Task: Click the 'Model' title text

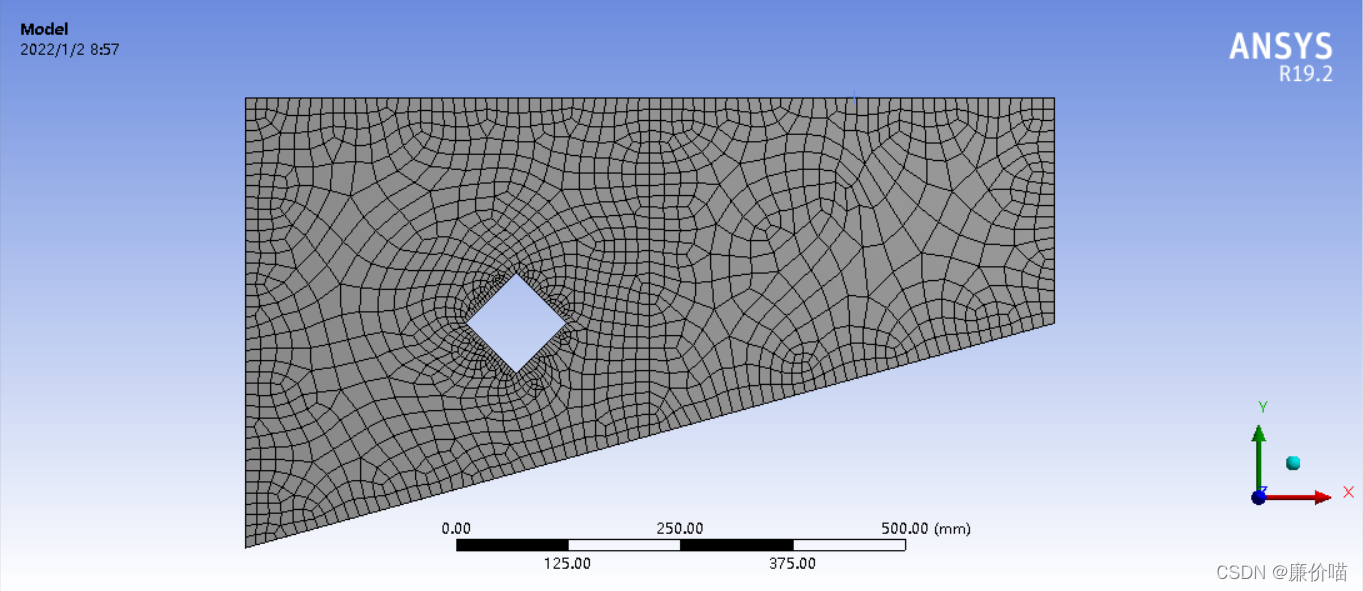Action: pyautogui.click(x=44, y=30)
